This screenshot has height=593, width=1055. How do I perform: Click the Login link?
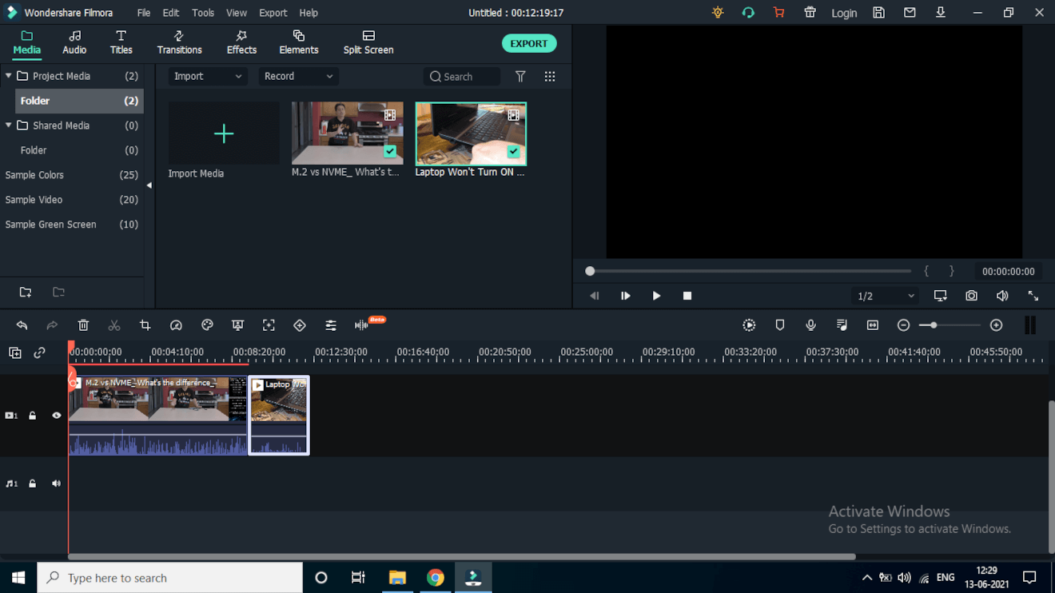coord(844,13)
